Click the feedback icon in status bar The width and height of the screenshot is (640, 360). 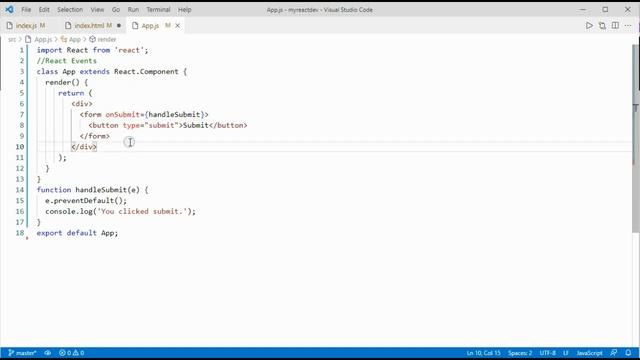click(613, 353)
